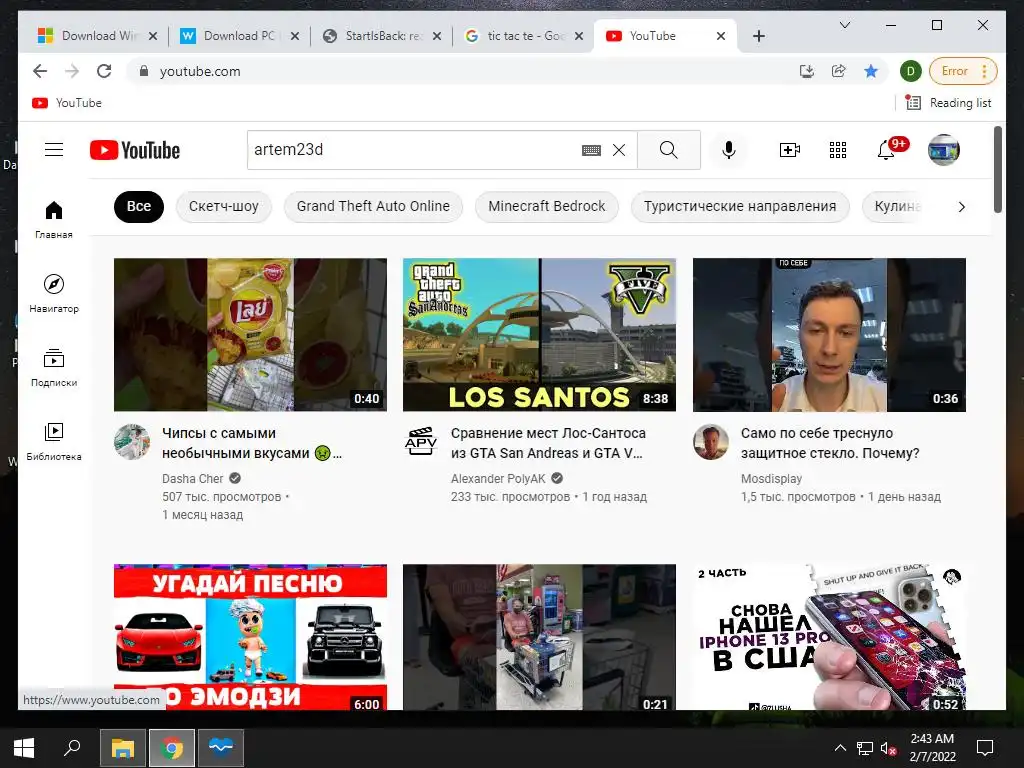1024x768 pixels.
Task: Select the Все chip
Action: point(138,206)
